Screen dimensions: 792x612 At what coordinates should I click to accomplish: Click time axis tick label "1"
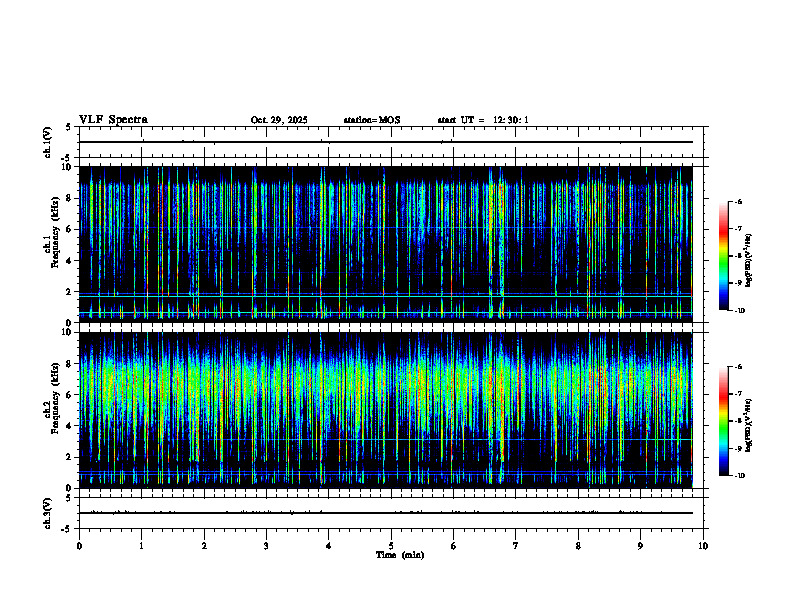coord(141,546)
